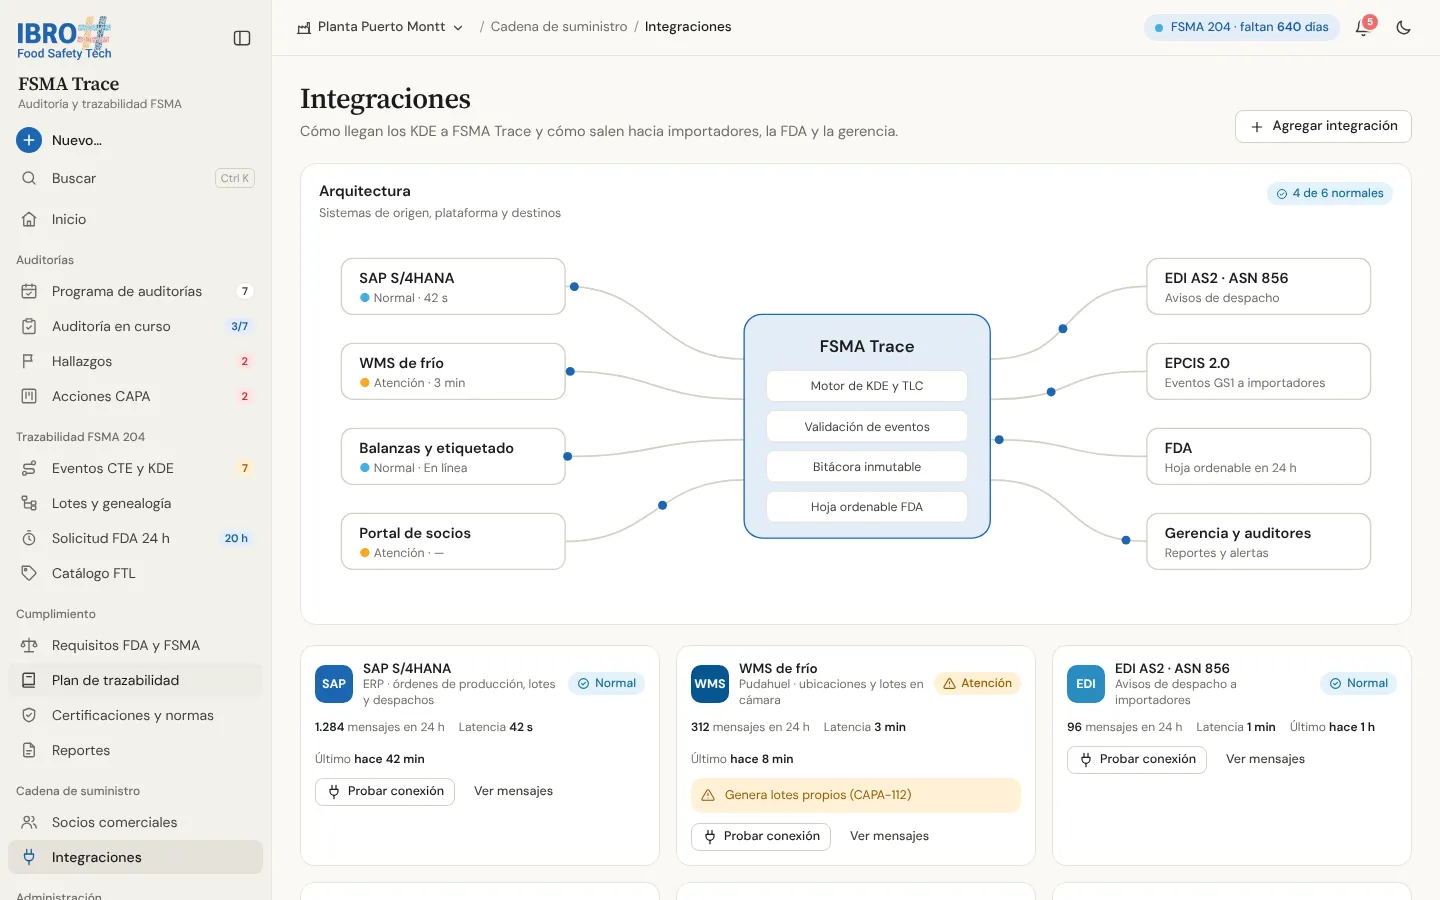Go to Inicio home
The width and height of the screenshot is (1440, 900).
tap(136, 219)
